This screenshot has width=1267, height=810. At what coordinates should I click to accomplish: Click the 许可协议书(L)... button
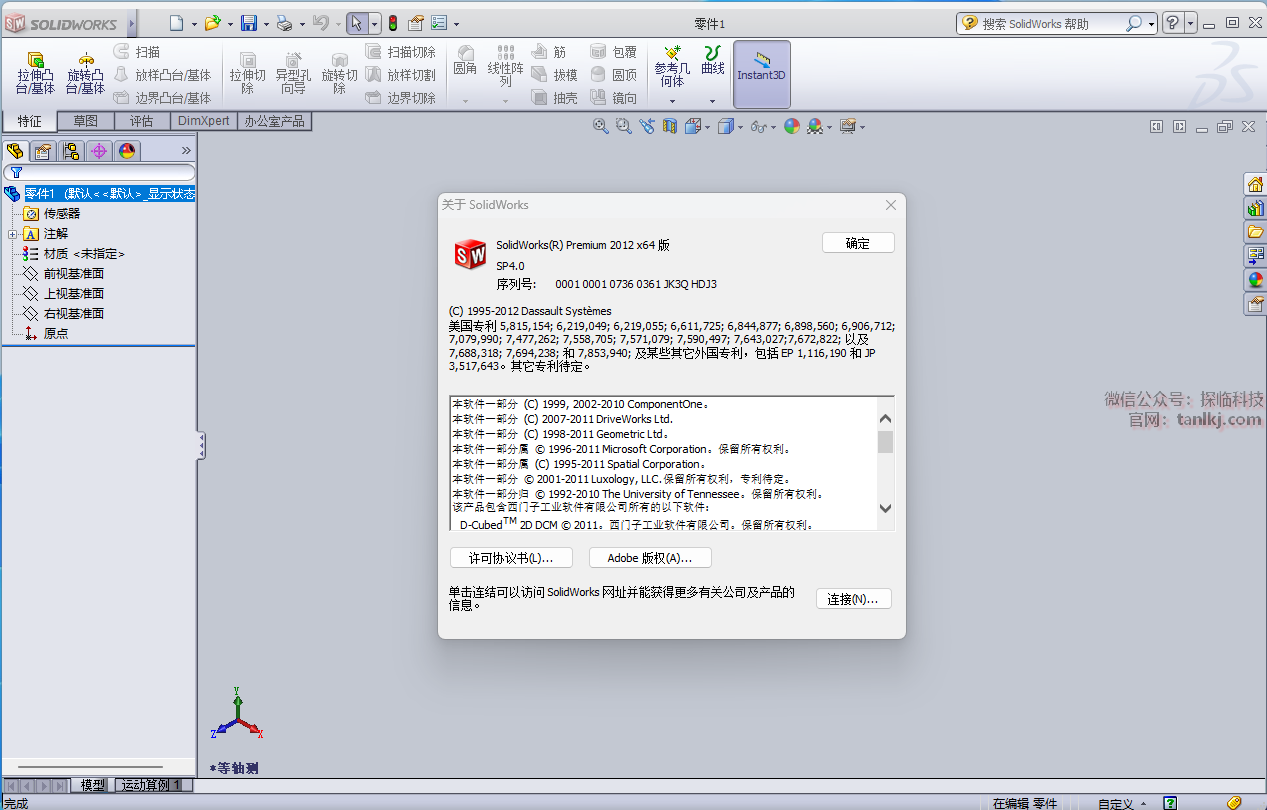[x=511, y=558]
